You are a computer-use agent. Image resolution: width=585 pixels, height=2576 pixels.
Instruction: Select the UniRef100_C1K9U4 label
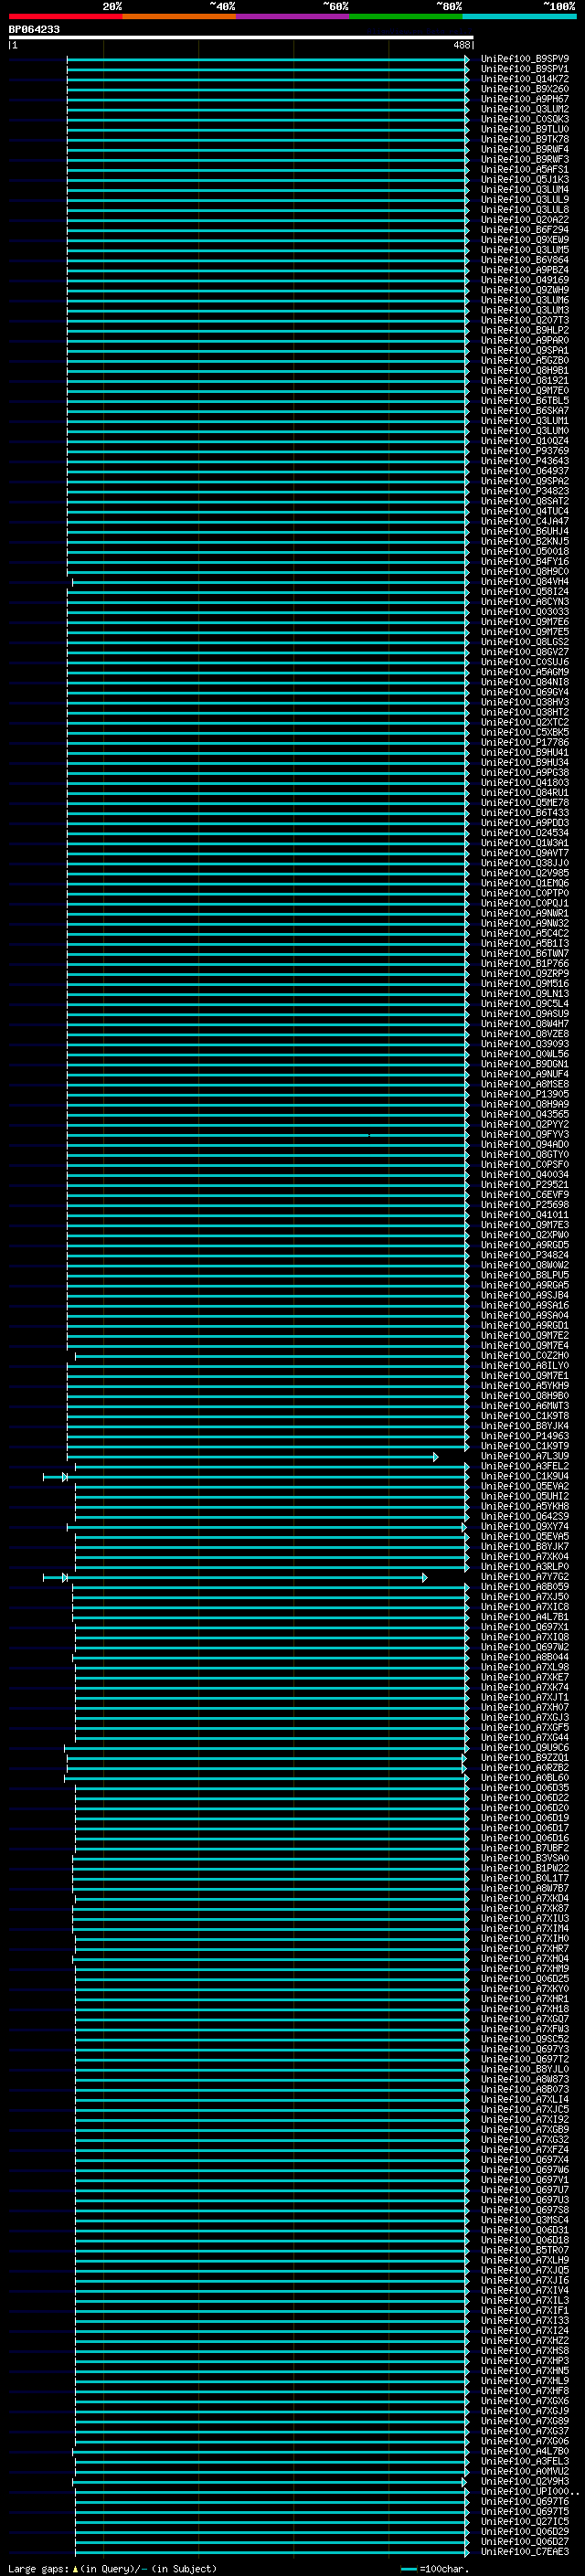point(525,1476)
